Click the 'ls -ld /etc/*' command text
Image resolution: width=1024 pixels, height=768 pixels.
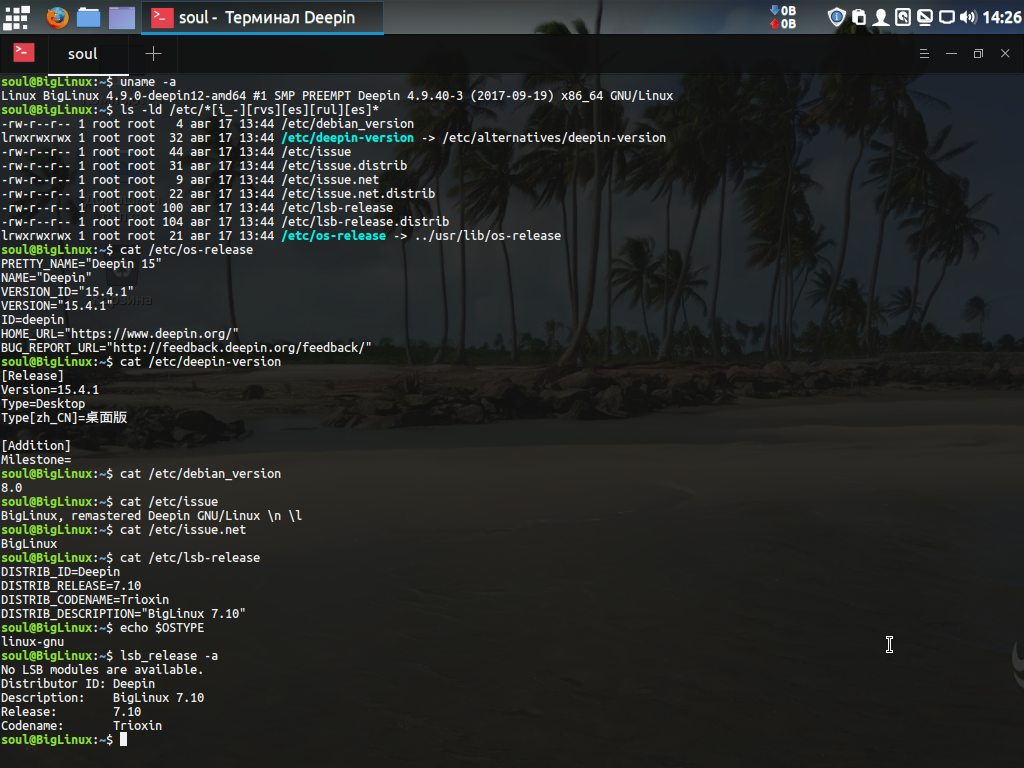[249, 110]
